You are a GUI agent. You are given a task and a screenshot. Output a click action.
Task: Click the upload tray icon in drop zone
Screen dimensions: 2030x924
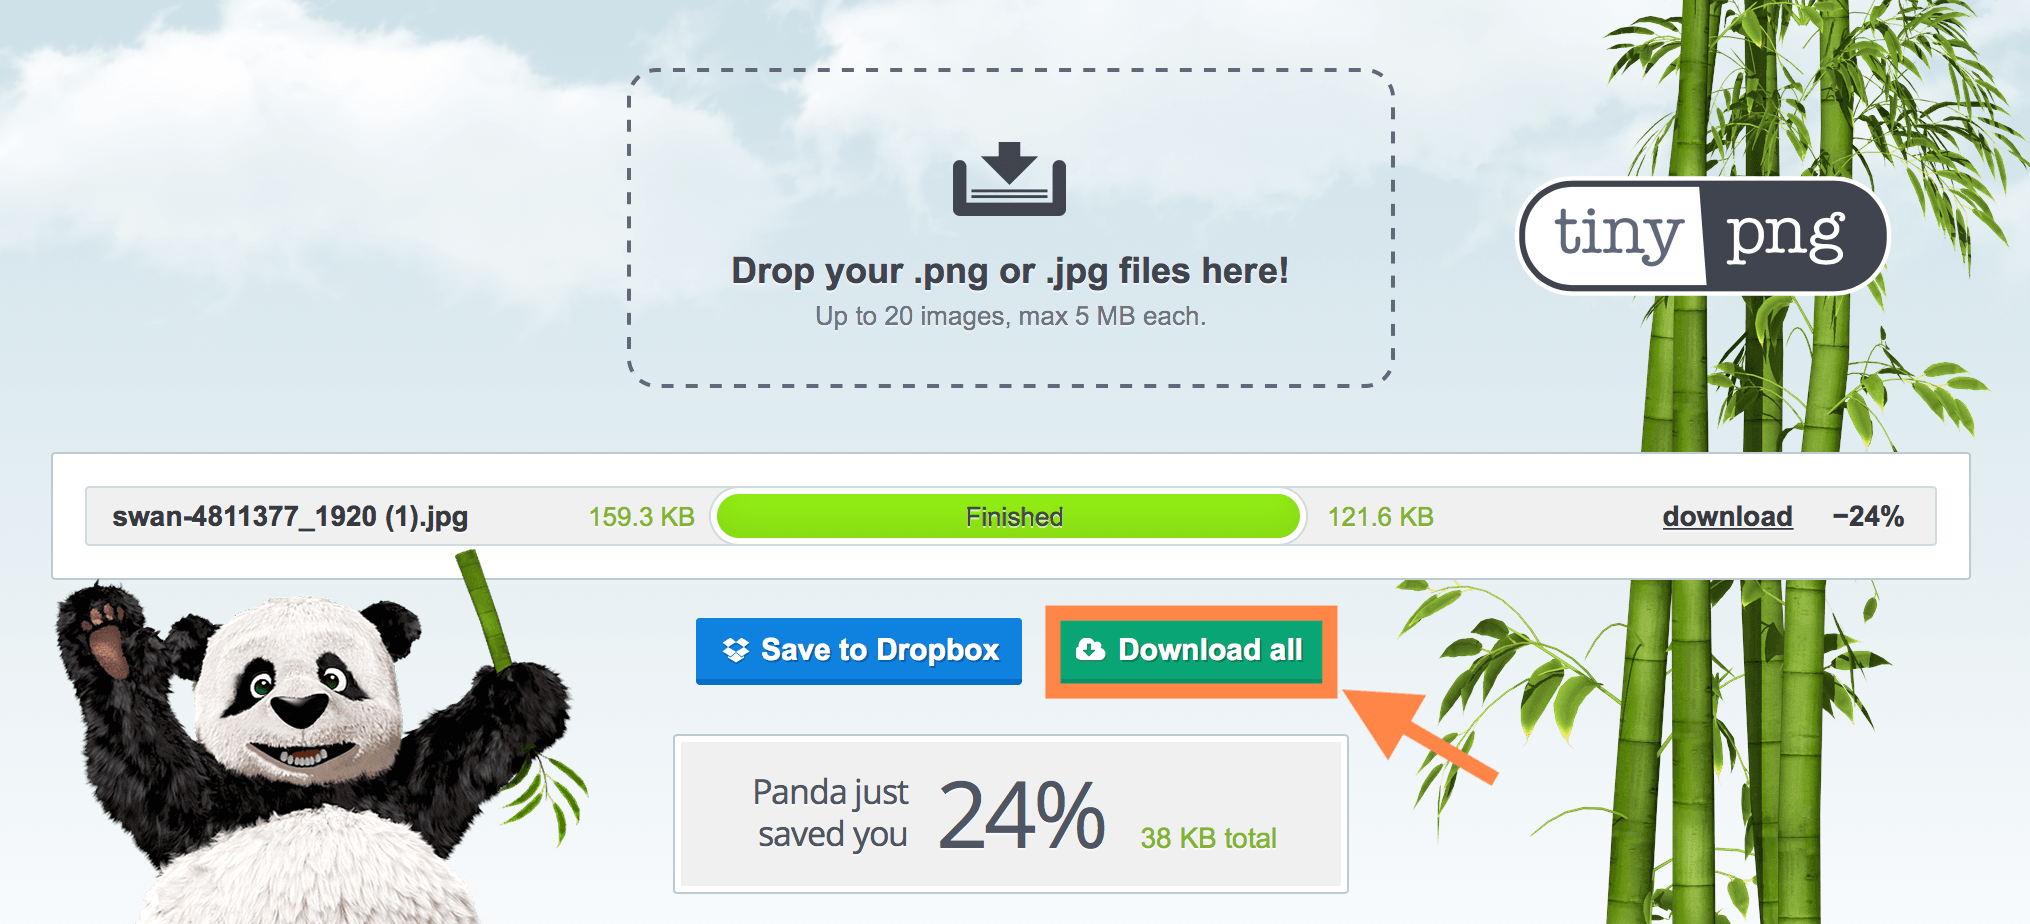(x=1009, y=179)
